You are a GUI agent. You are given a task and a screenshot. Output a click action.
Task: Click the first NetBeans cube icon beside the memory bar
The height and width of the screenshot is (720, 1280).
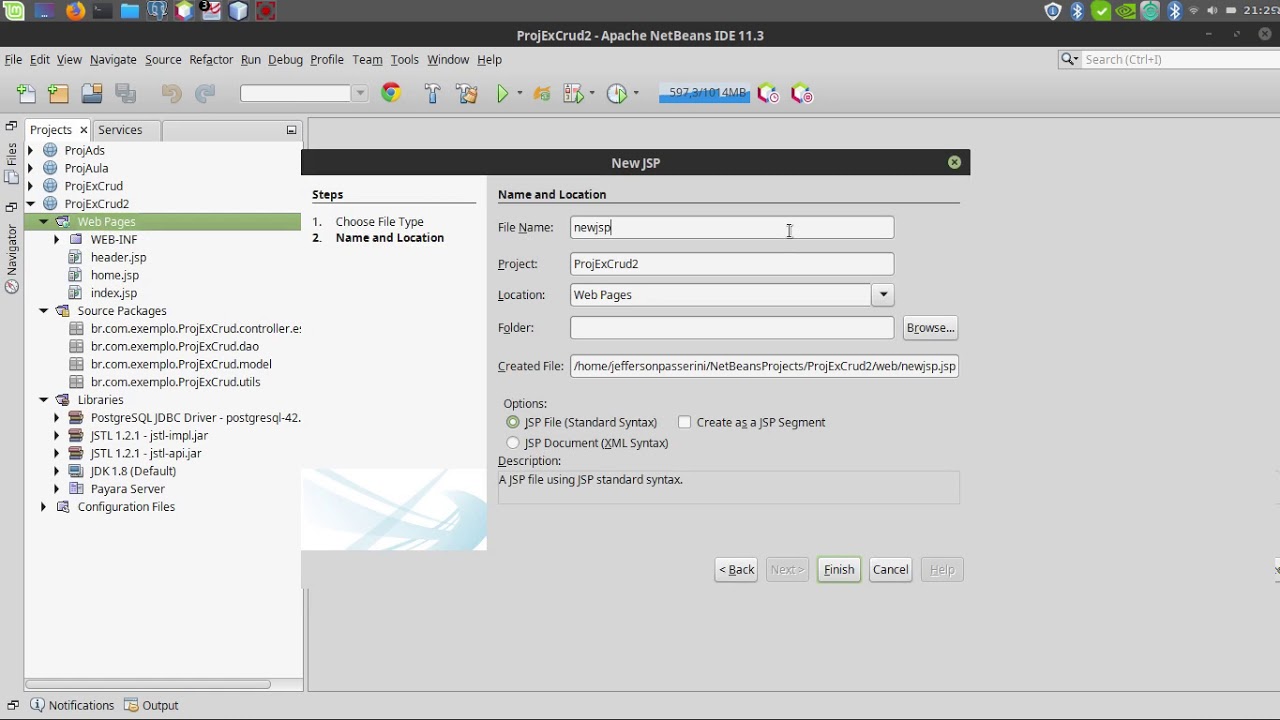[x=768, y=94]
